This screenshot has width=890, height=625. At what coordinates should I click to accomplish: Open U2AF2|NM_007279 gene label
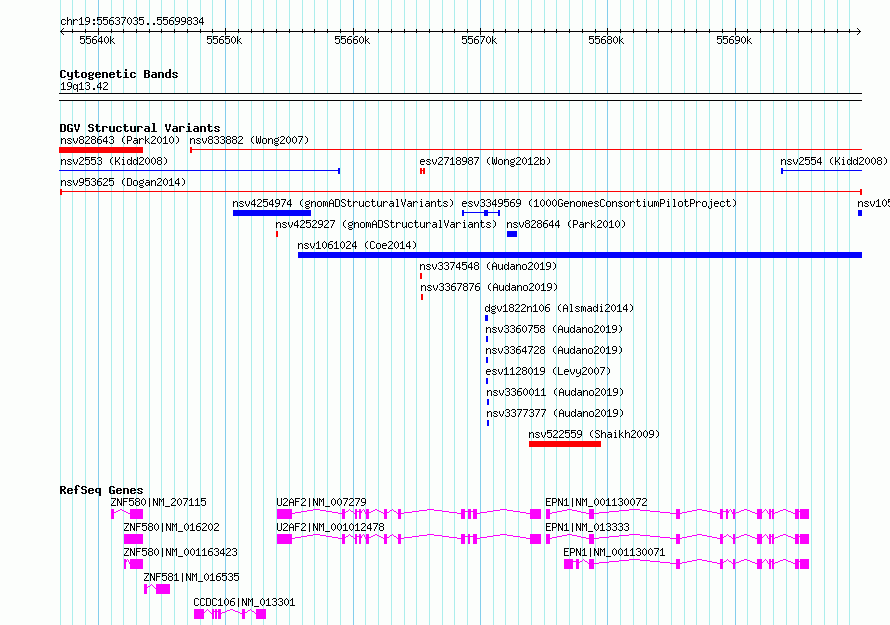(x=321, y=502)
